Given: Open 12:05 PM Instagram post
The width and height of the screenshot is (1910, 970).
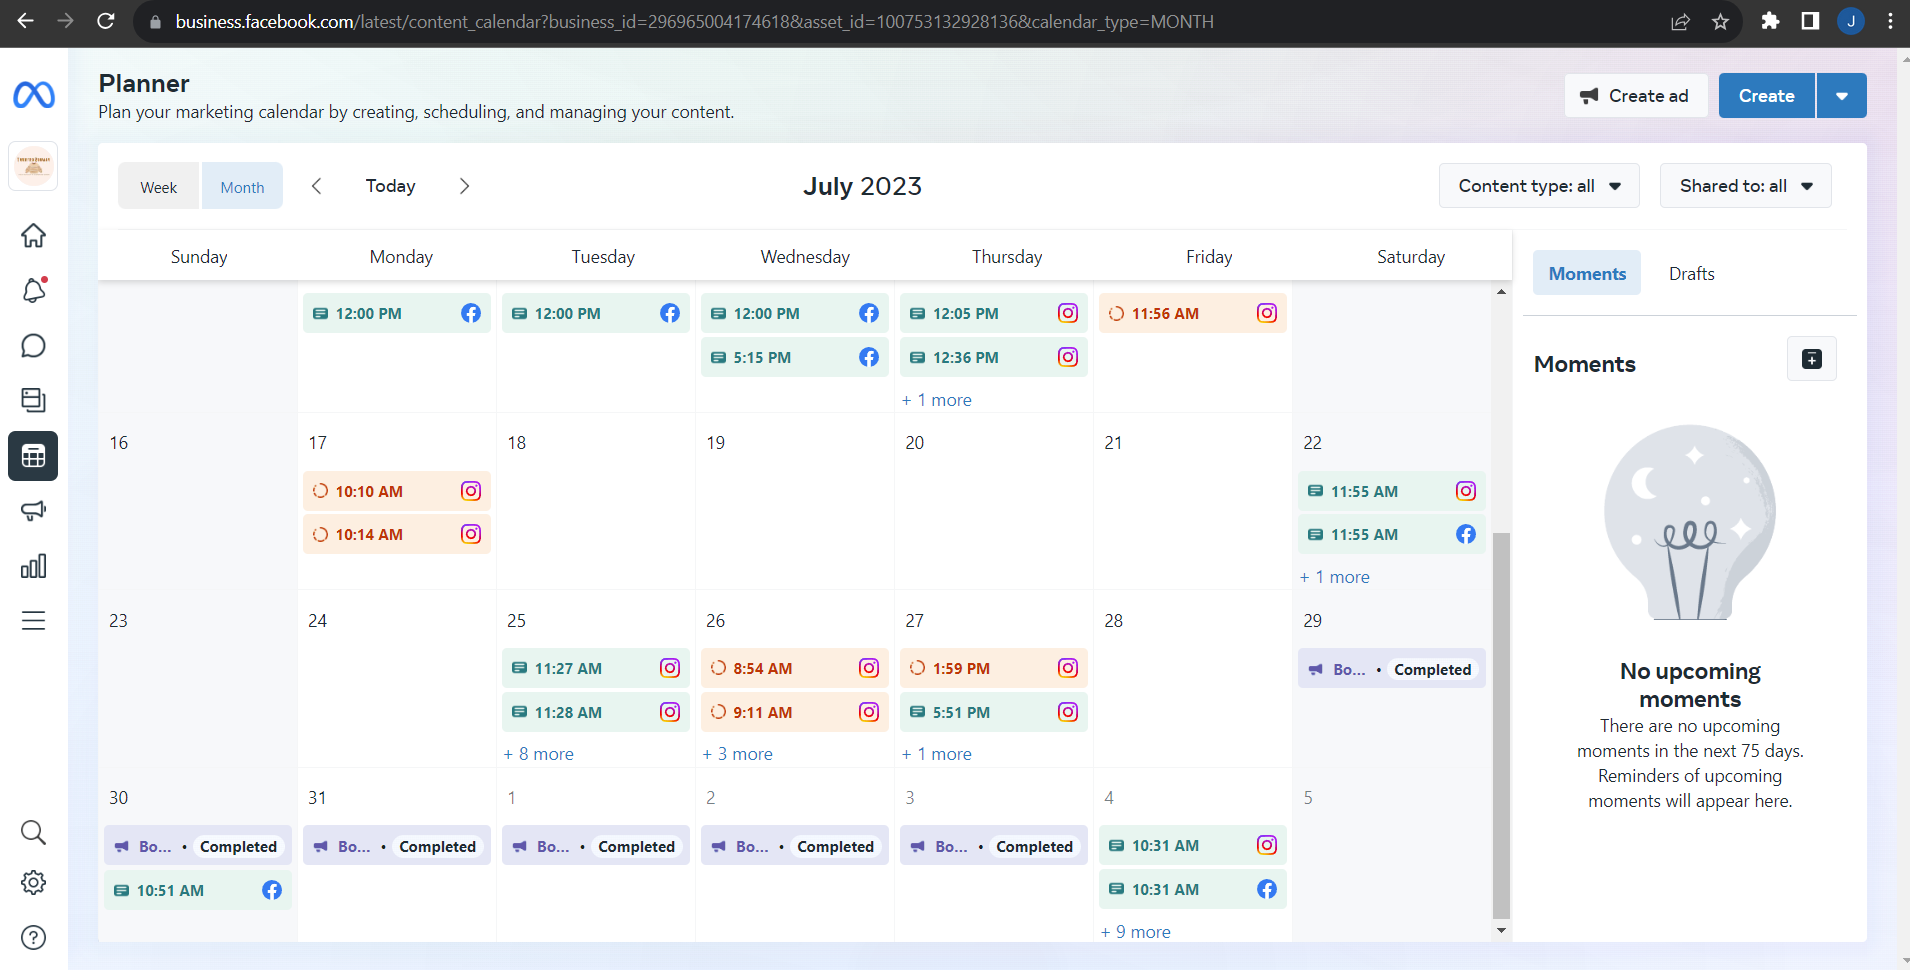Looking at the screenshot, I should 994,313.
